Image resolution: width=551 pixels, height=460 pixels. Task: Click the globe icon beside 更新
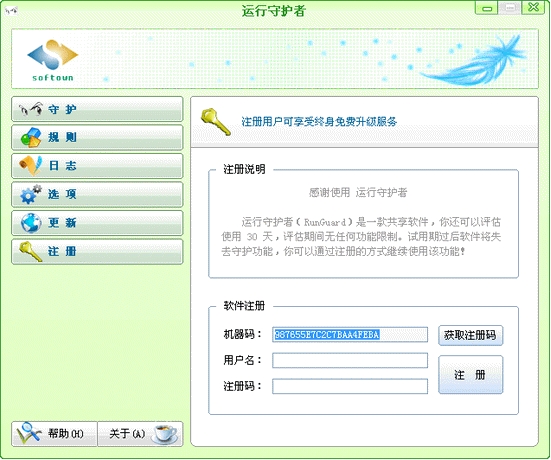pos(31,223)
